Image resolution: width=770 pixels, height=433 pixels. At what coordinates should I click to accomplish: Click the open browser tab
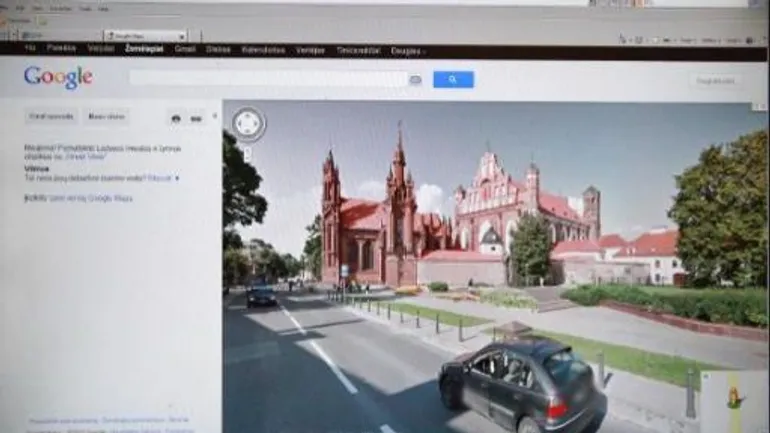(145, 36)
